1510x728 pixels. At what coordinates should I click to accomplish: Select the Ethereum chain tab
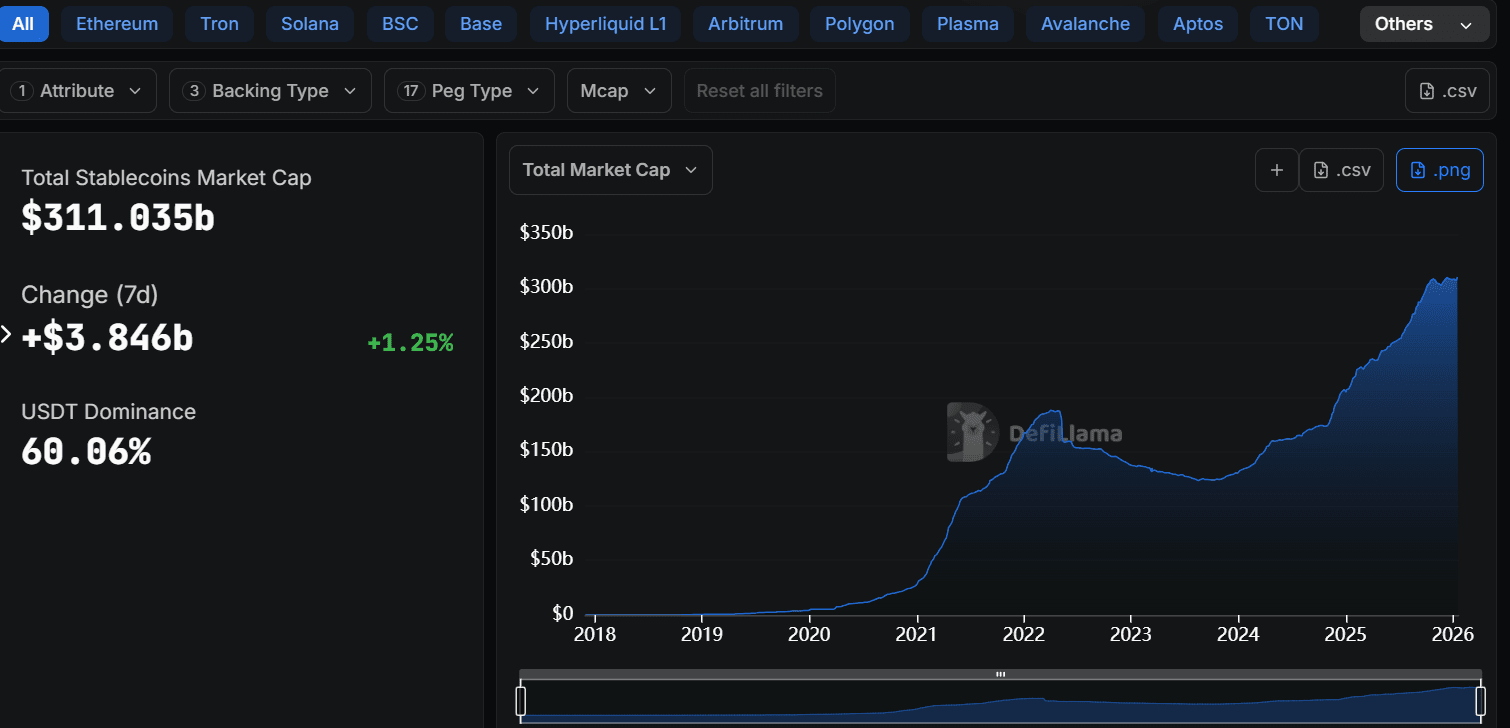pos(117,24)
